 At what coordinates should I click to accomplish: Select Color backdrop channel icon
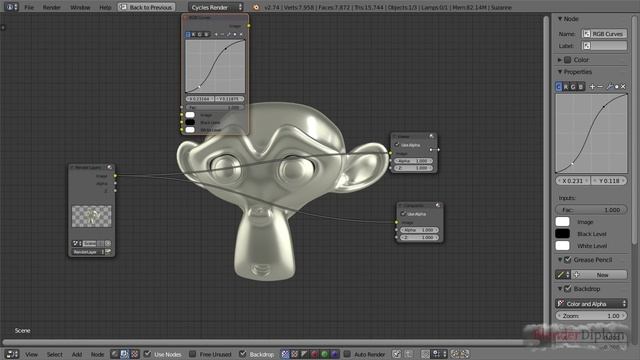tap(295, 354)
